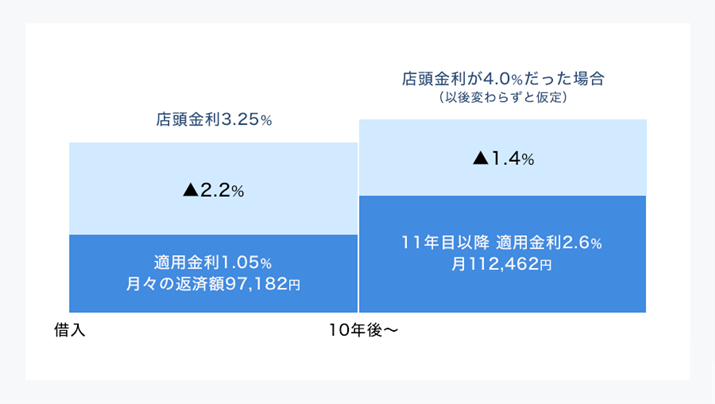Viewport: 715px width, 404px height.
Task: Select the 1.4% discount figure
Action: pos(512,158)
